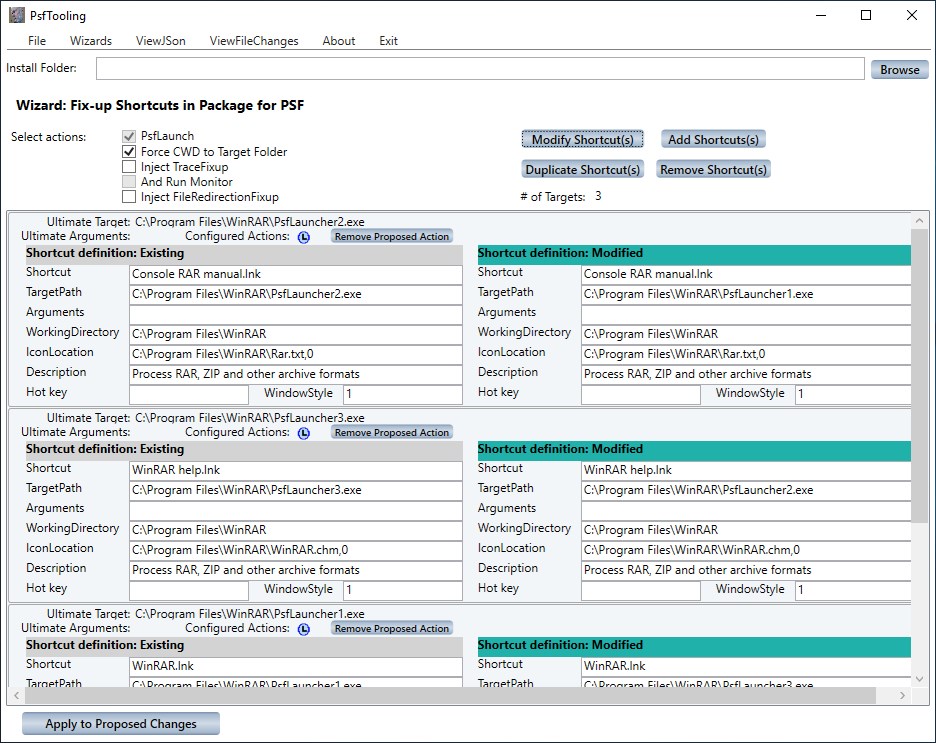Open the Wizards menu

point(91,41)
